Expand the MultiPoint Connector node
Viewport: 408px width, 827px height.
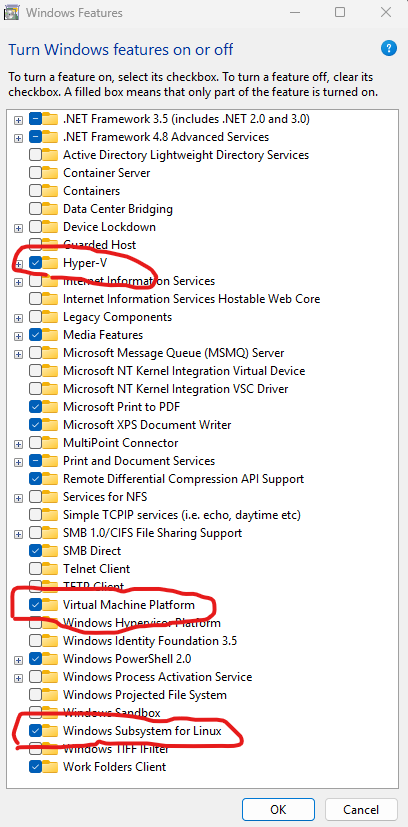(18, 444)
